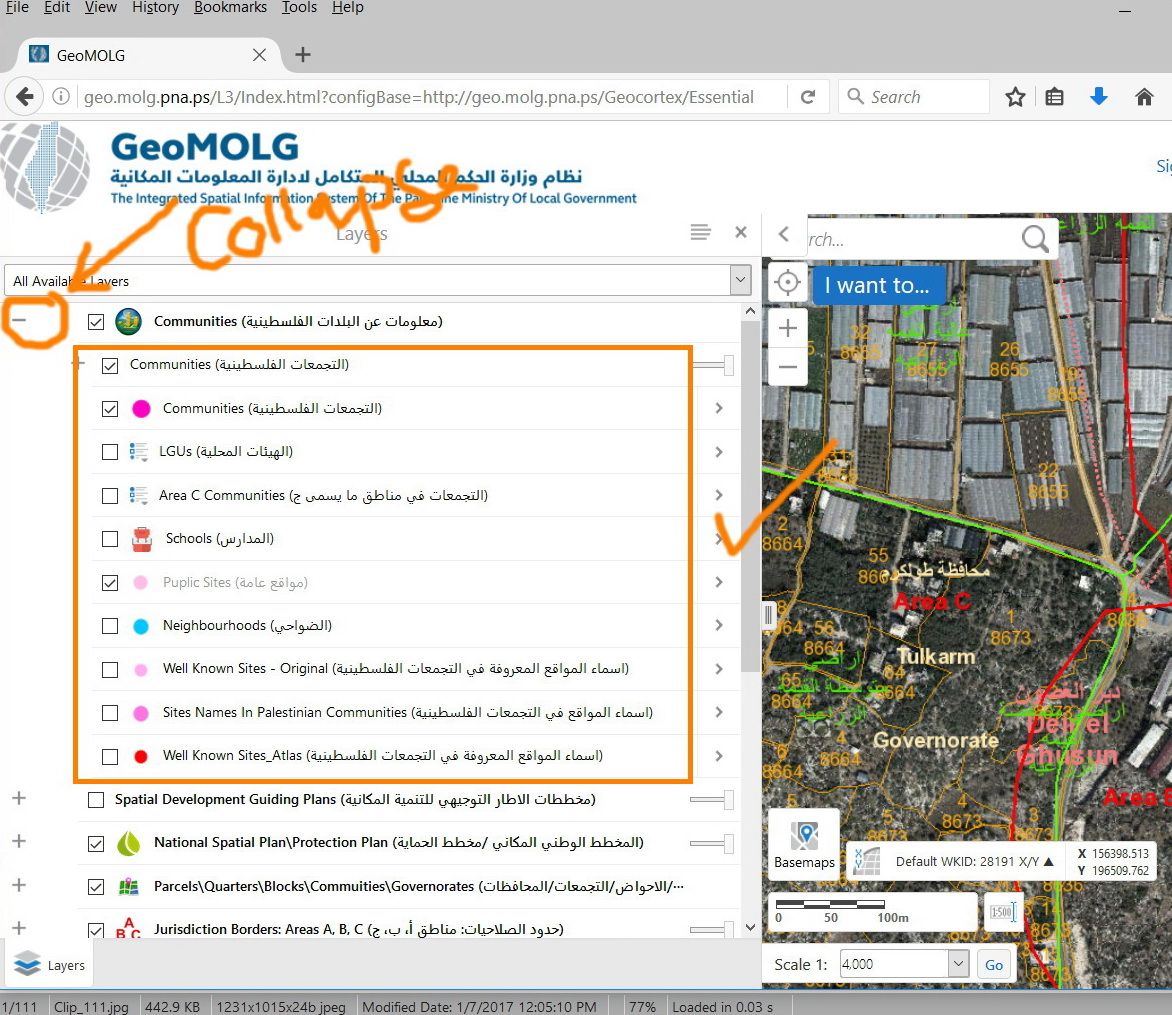Open LGUs layer details arrow
Screen dimensions: 1172x1015
tap(718, 451)
